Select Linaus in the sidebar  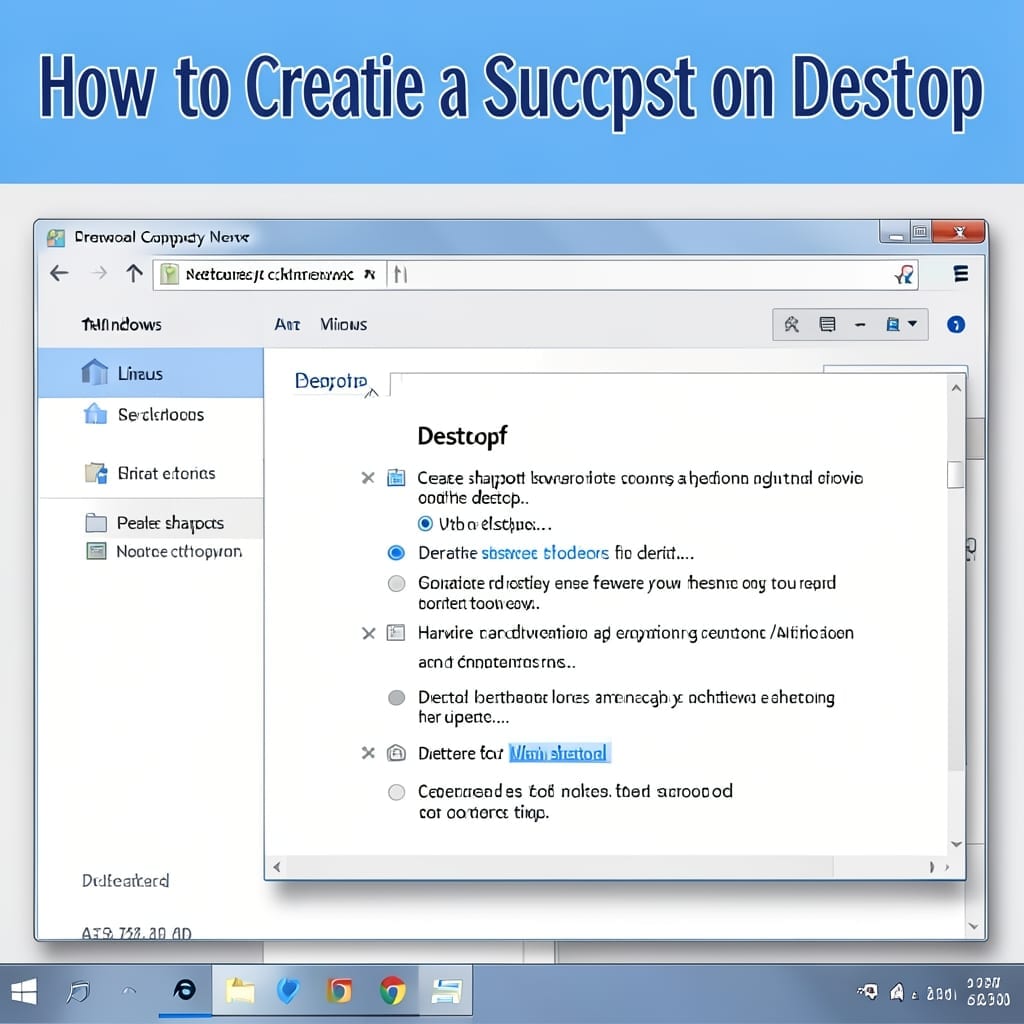click(x=151, y=373)
